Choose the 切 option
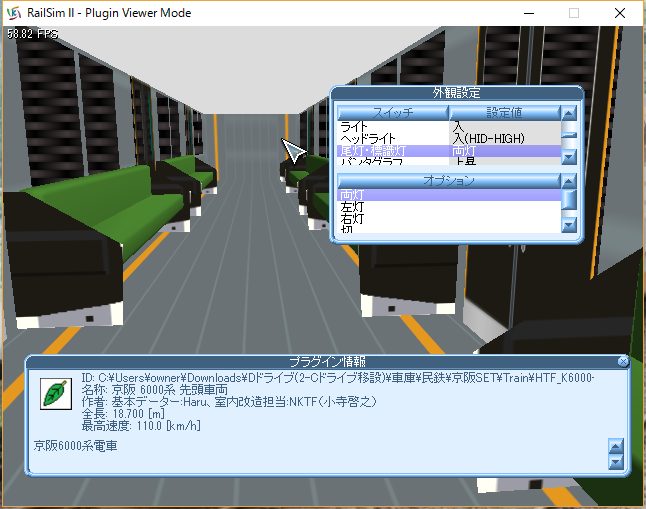 [449, 229]
